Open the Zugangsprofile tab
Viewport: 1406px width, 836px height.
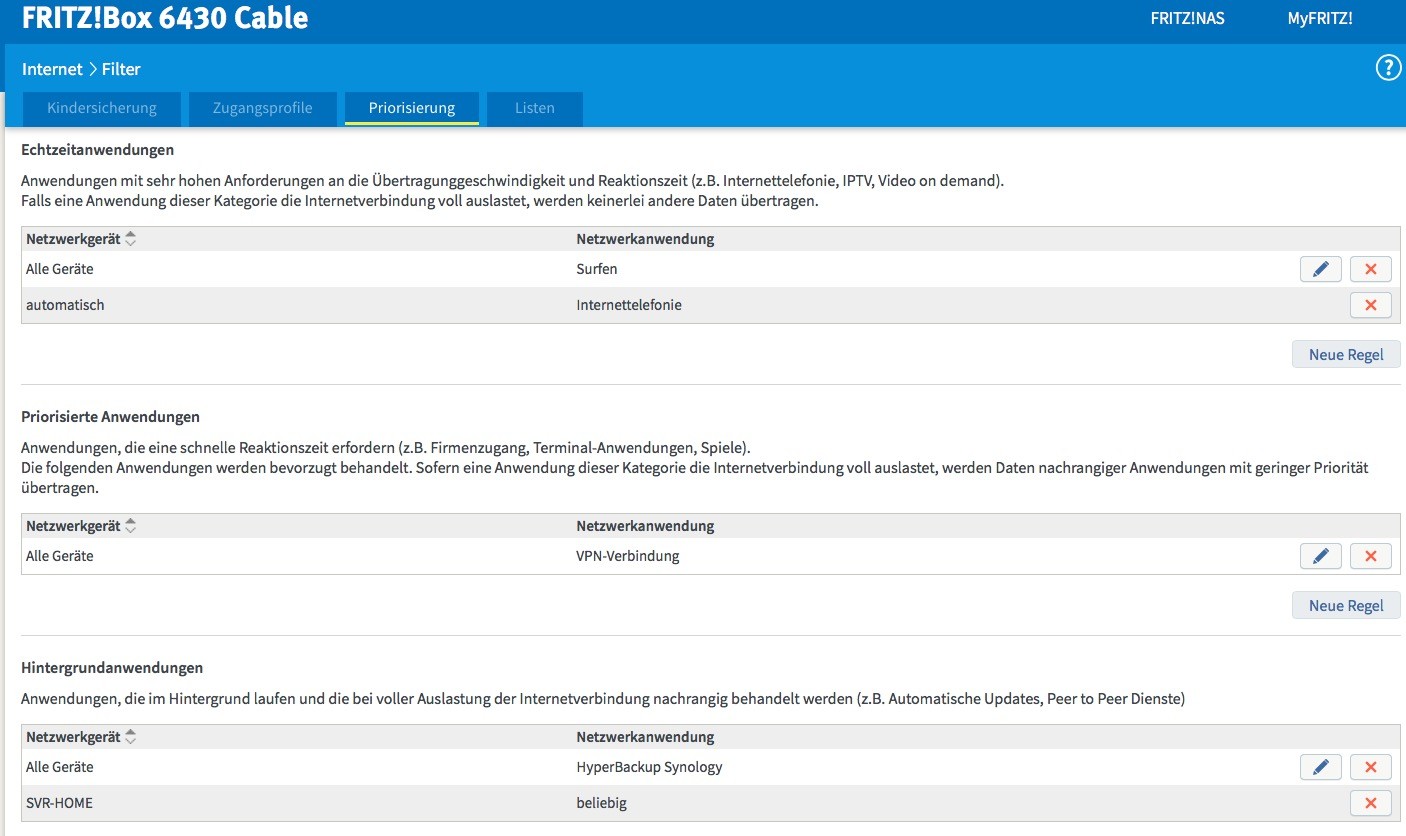263,108
